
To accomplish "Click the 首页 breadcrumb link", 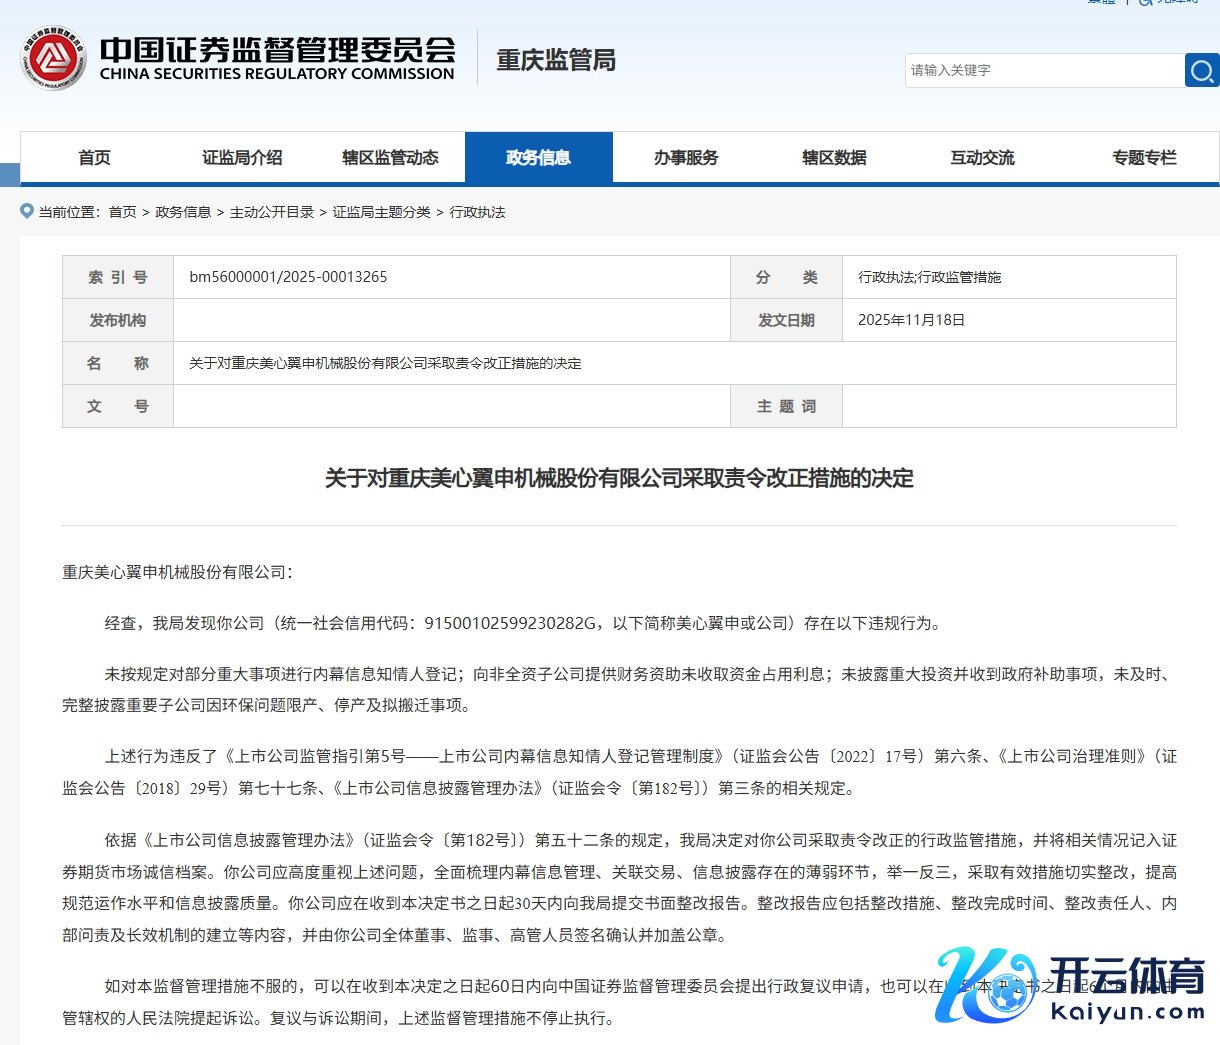I will [x=122, y=212].
